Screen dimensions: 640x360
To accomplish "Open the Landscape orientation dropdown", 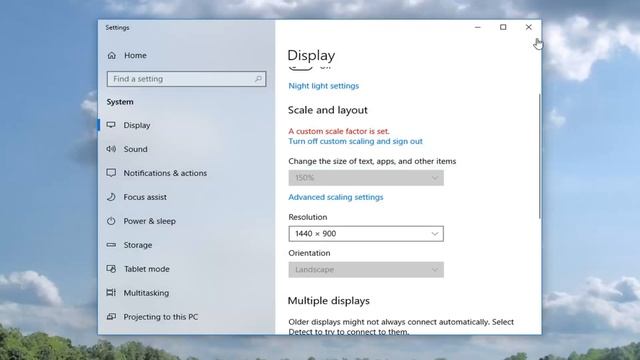I will pyautogui.click(x=366, y=270).
